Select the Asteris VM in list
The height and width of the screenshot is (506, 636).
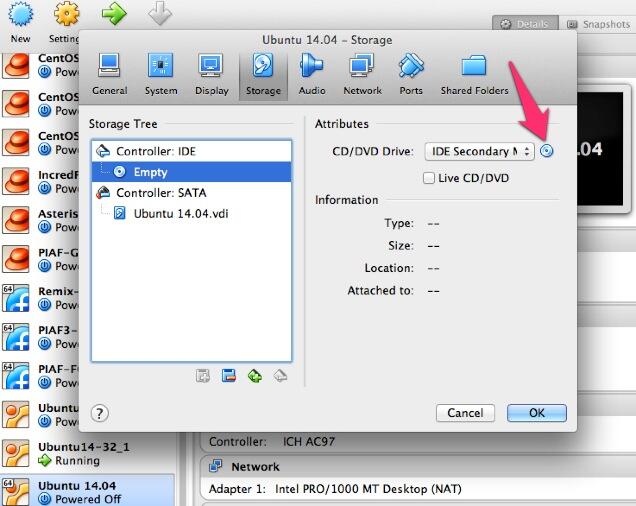40,220
